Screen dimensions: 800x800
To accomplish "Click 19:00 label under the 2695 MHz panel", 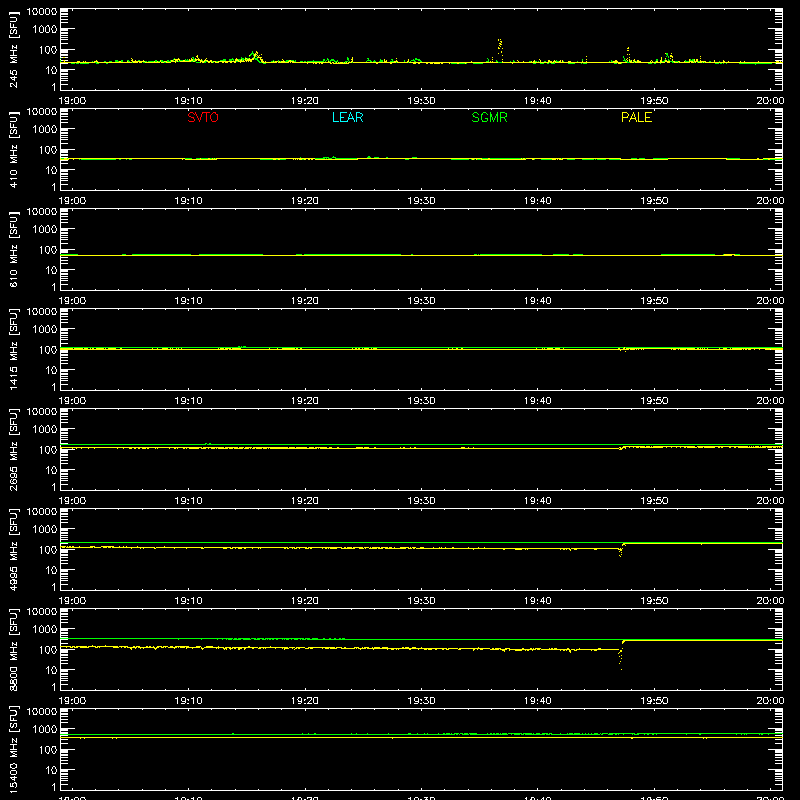I will 72,501.
